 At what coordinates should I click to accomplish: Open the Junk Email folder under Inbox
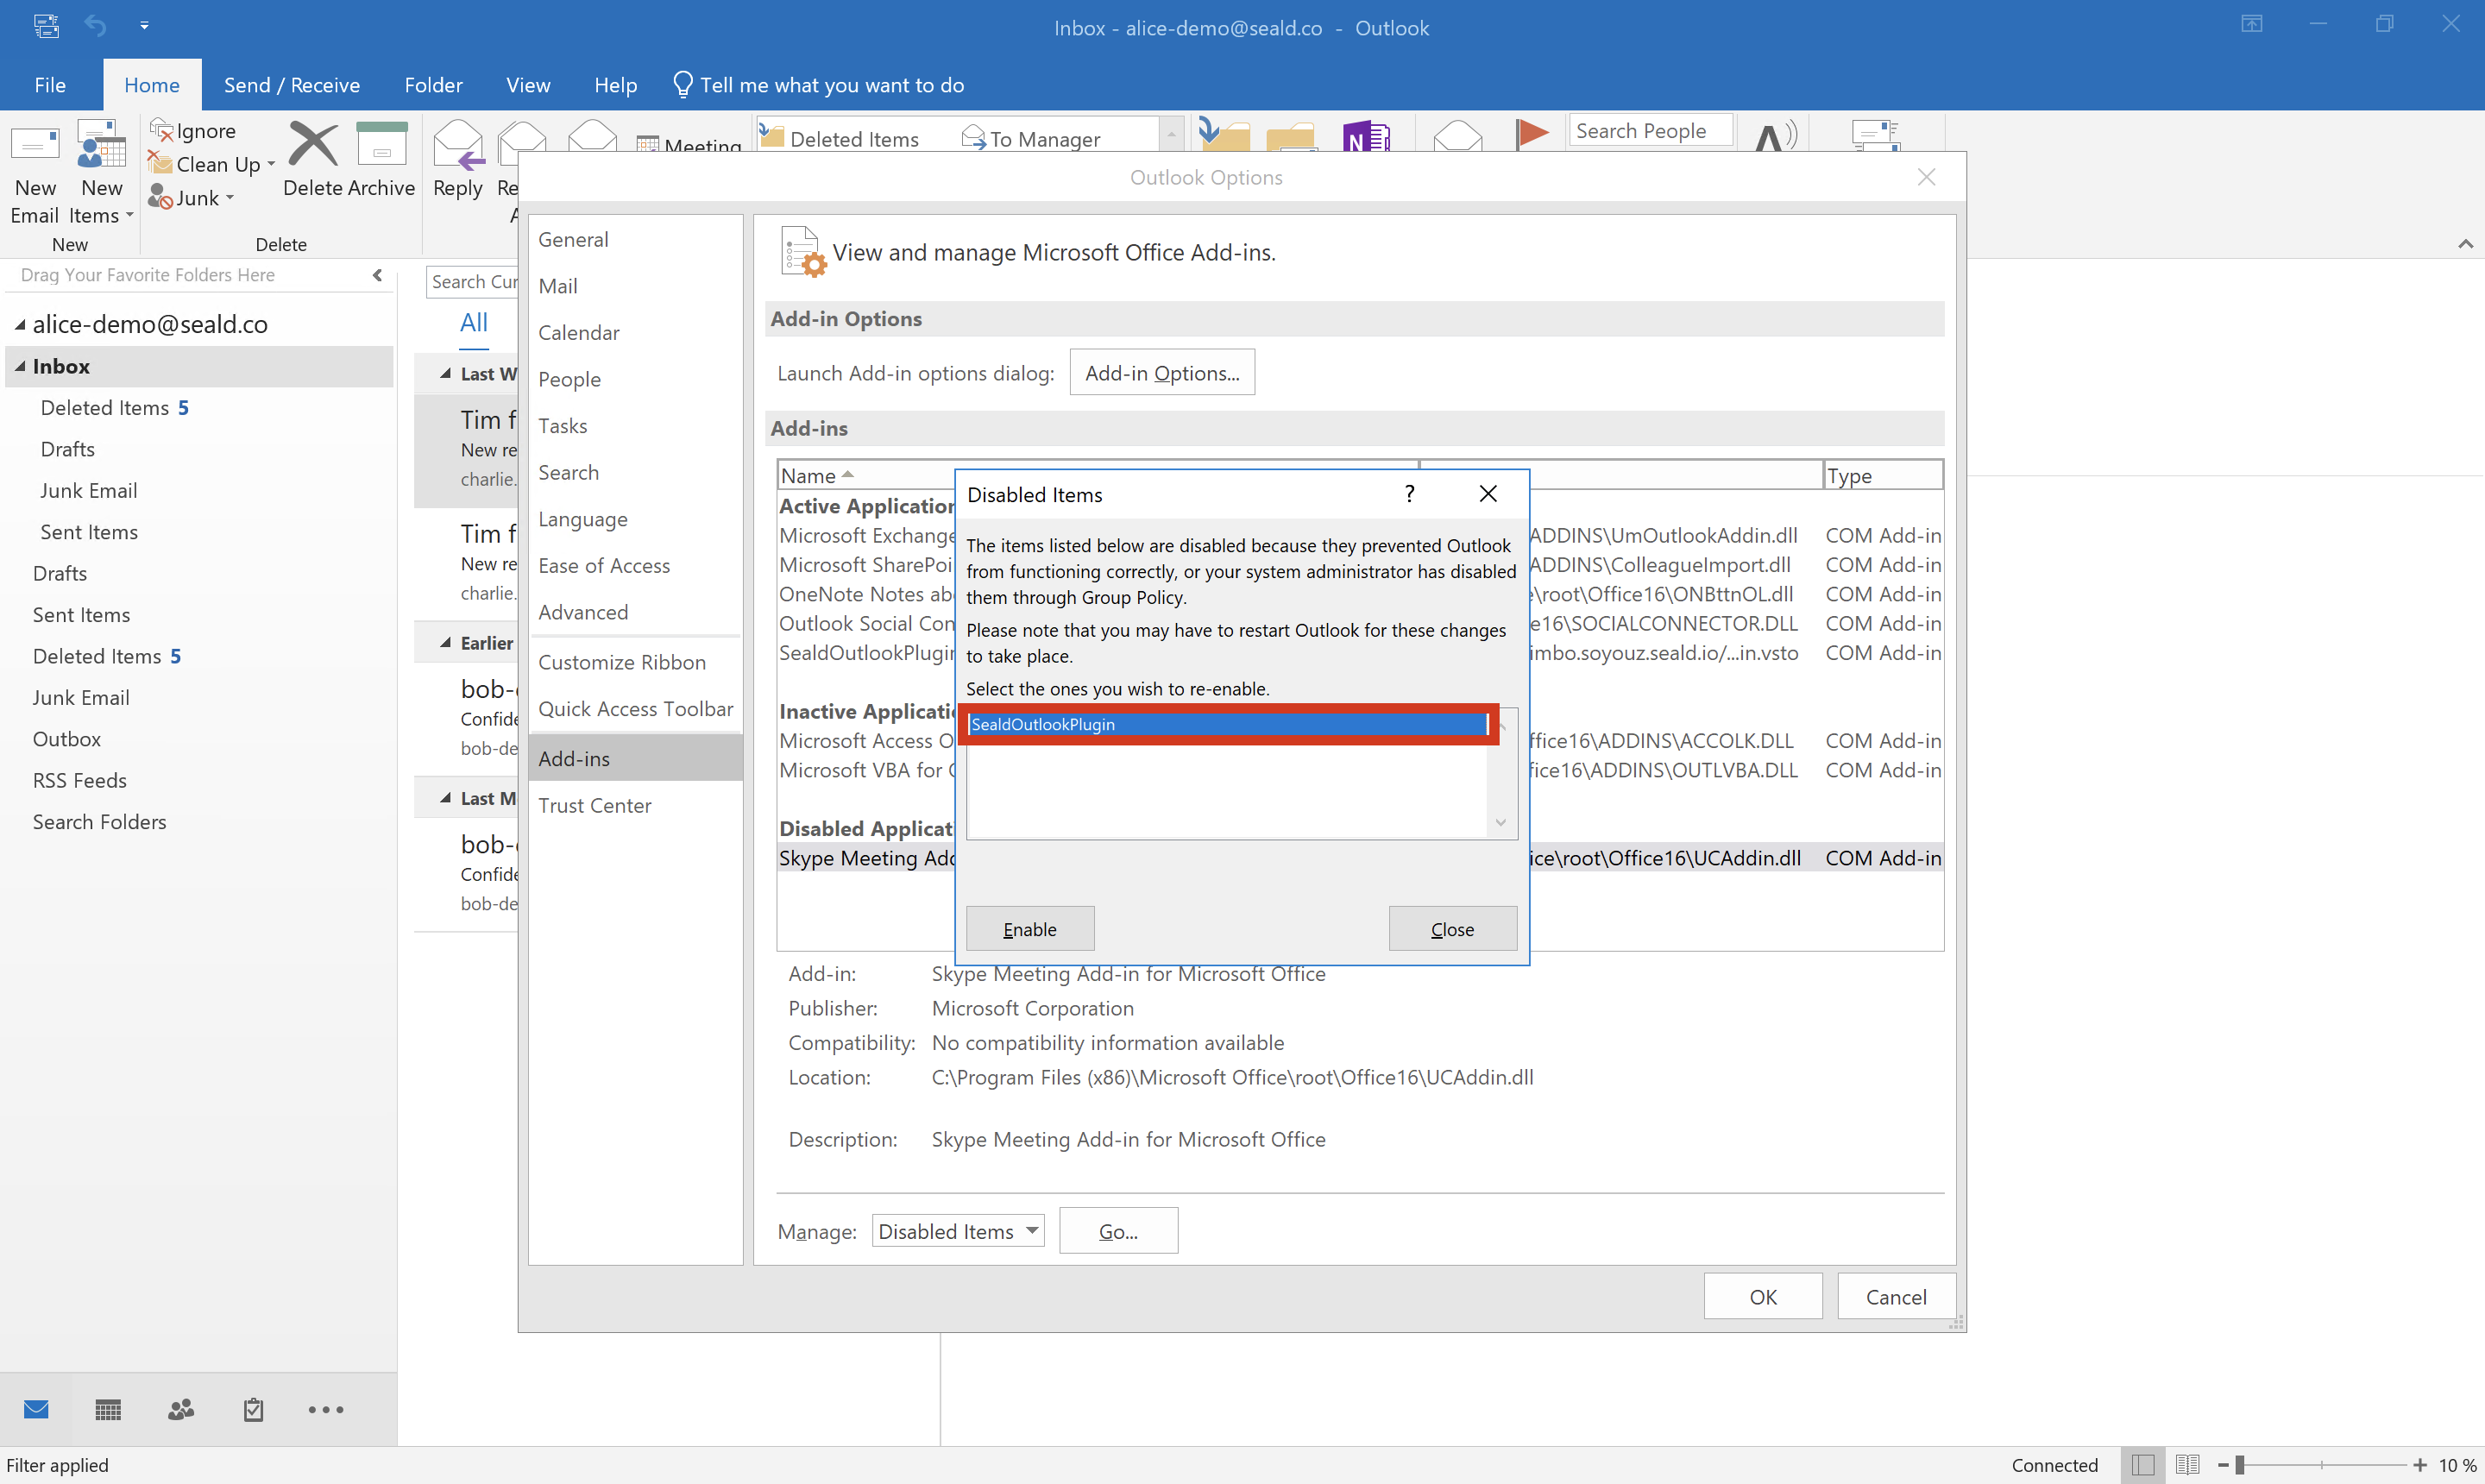[89, 490]
